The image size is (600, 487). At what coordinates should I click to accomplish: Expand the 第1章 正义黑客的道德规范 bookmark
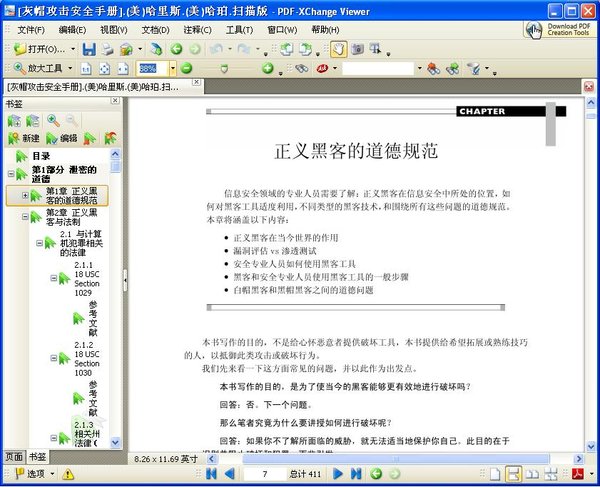point(26,195)
